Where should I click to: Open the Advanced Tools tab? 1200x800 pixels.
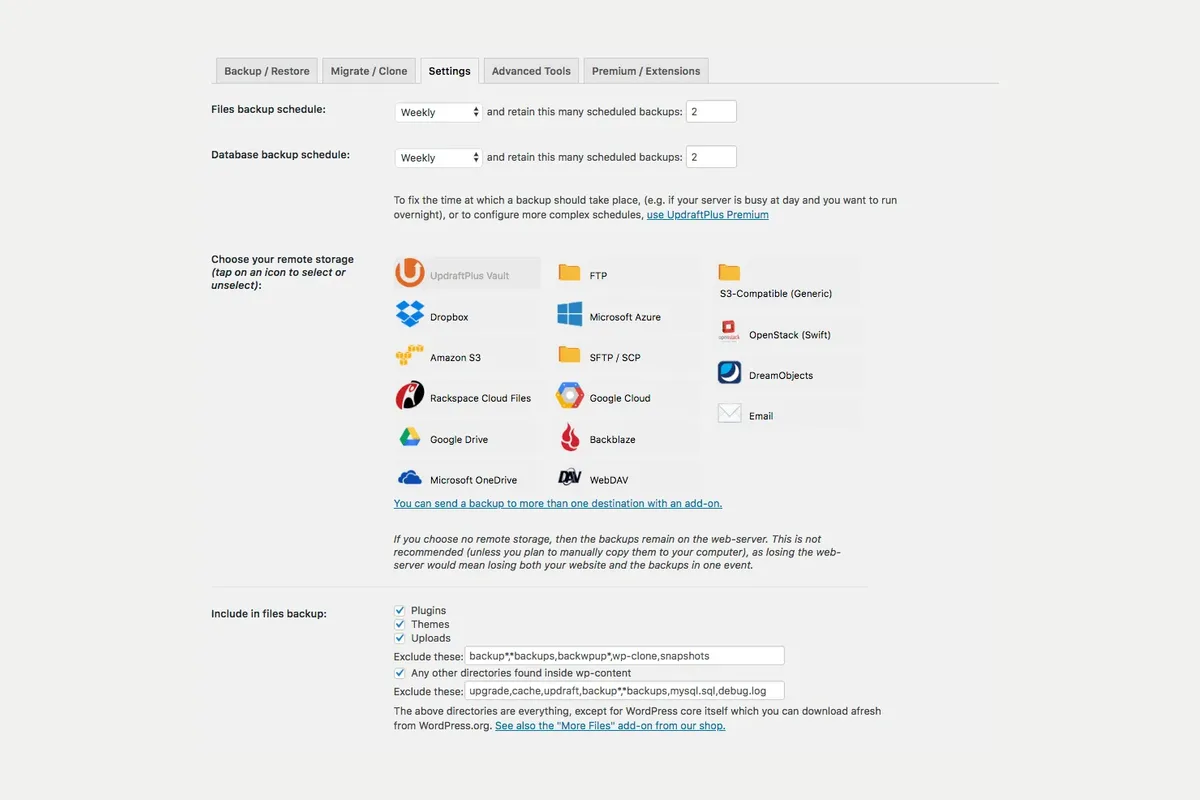click(531, 71)
